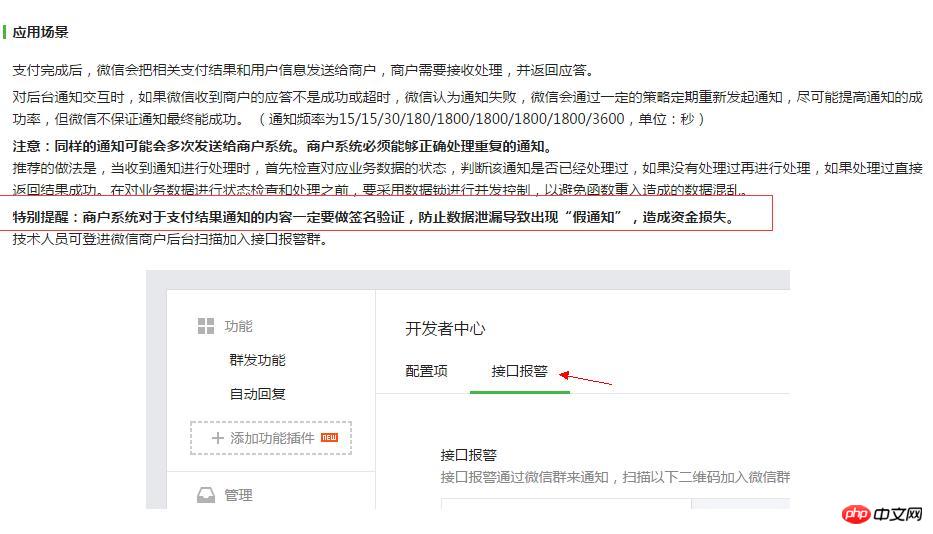Switch to the 配置项 tab
The width and height of the screenshot is (933, 534).
426,371
